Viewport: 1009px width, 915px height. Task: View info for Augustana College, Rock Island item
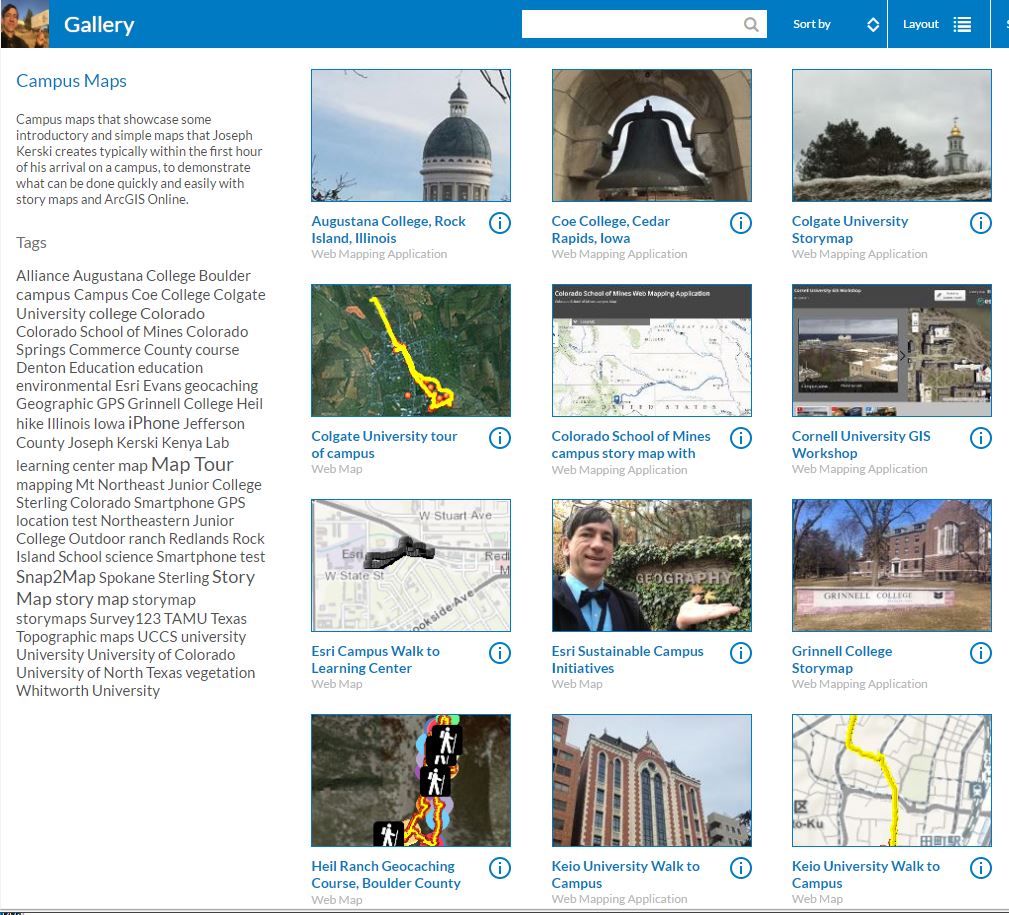[x=500, y=223]
